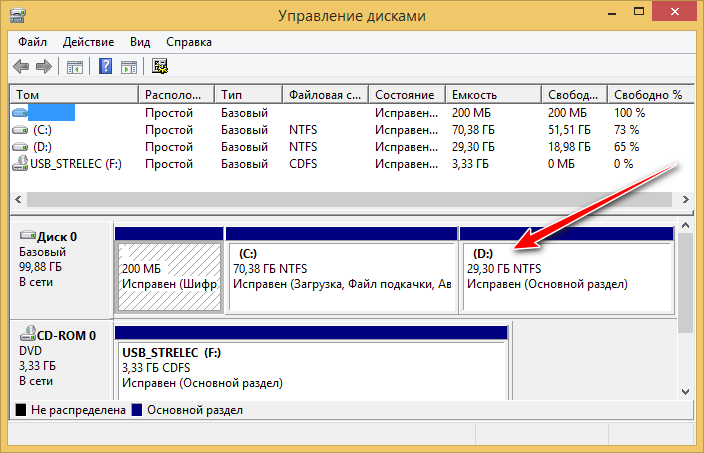Open Help via the question mark icon
This screenshot has width=704, height=453.
click(105, 67)
